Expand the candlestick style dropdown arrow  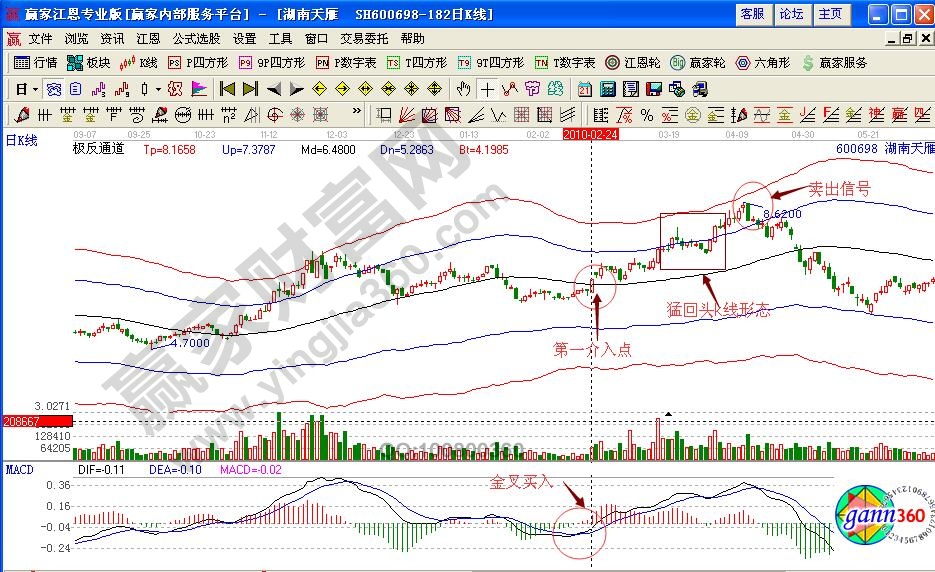158,89
